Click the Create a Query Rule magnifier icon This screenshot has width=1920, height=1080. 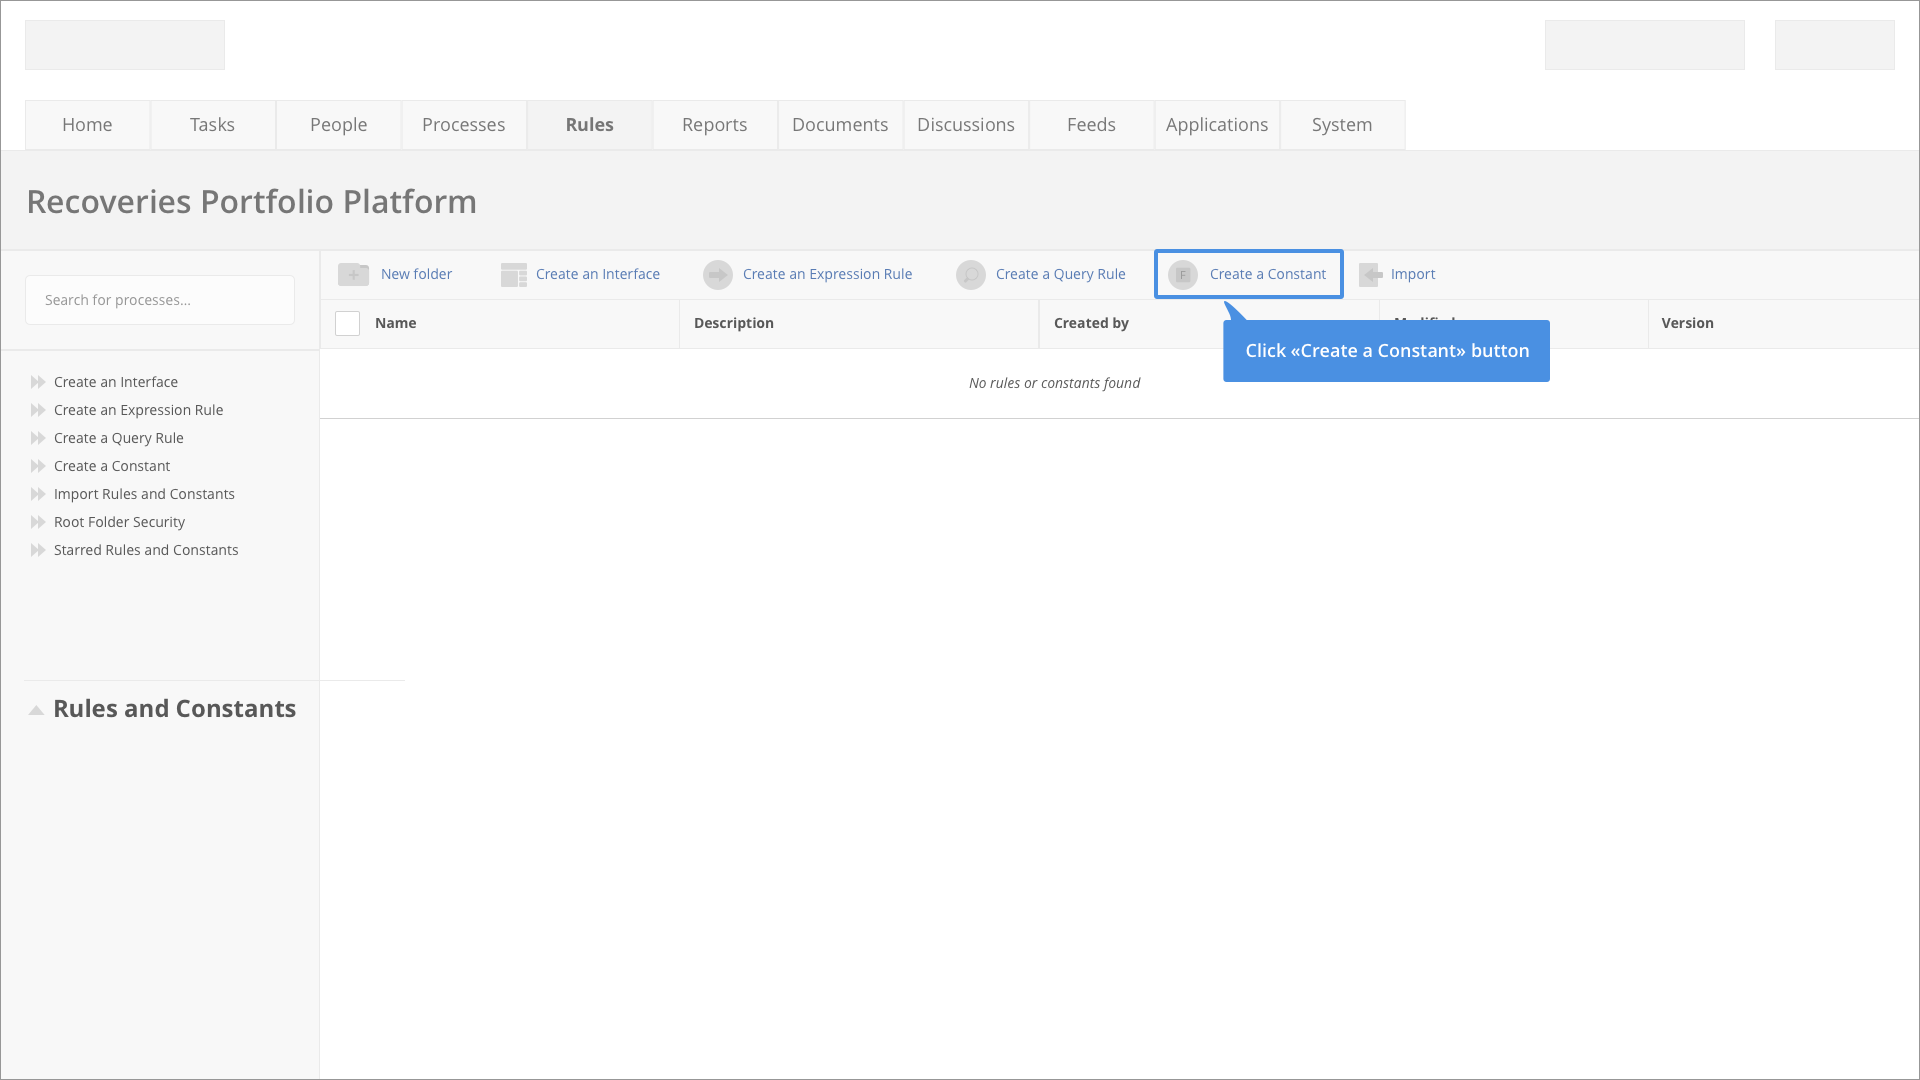pos(970,275)
